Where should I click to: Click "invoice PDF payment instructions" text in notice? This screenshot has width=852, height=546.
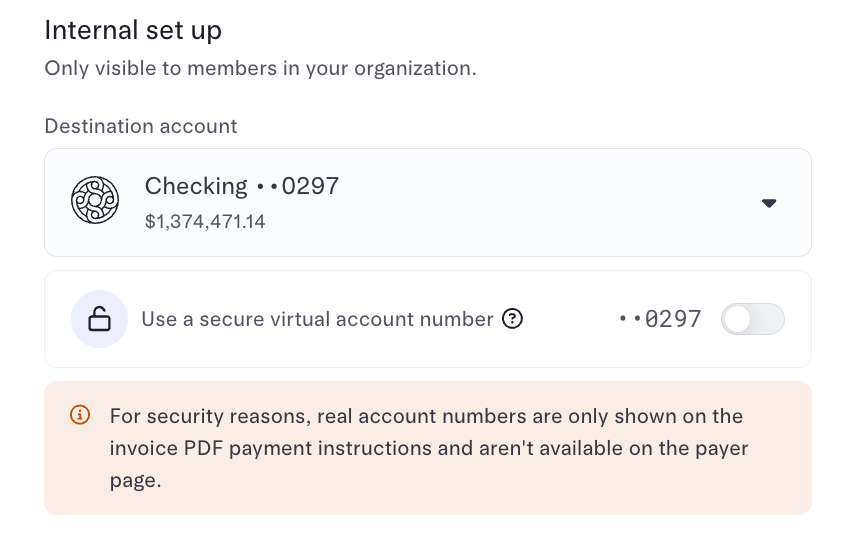[x=291, y=448]
